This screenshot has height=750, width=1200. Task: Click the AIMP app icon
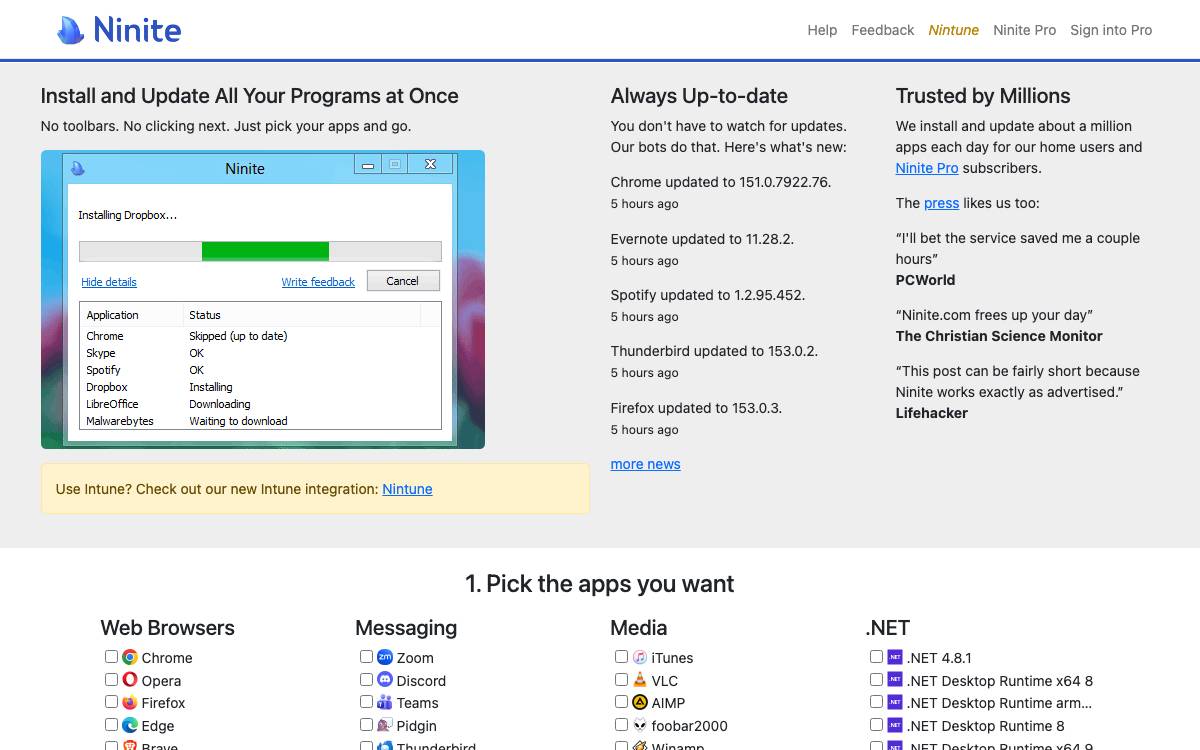pos(640,703)
